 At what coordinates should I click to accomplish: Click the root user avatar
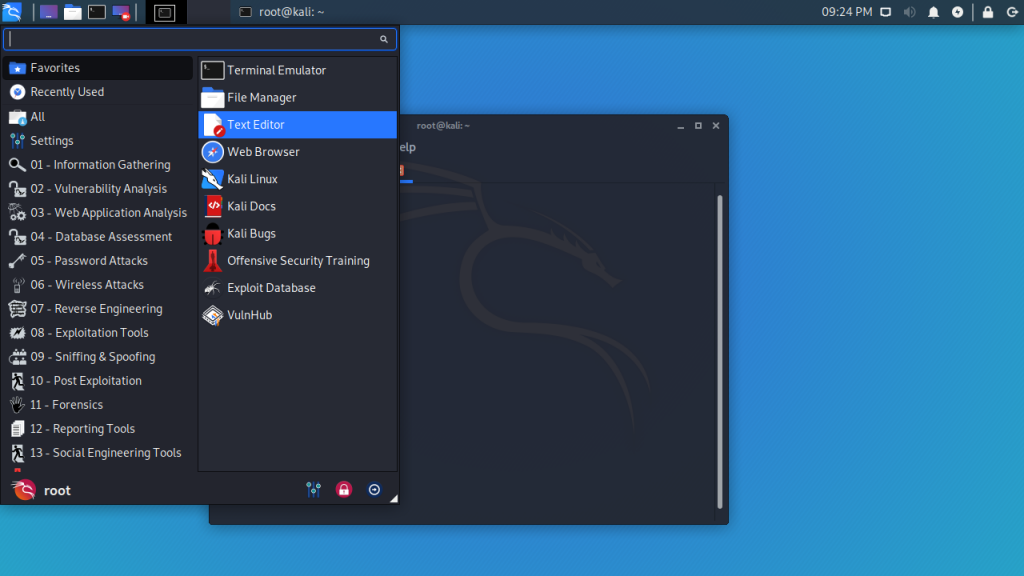(x=24, y=490)
